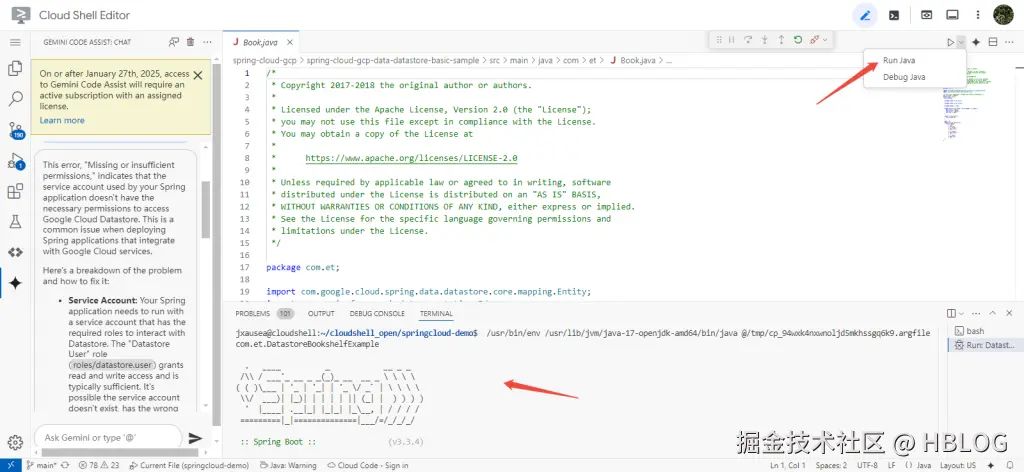Viewport: 1024px width, 472px height.
Task: Click the src breadcrumb segment
Action: [x=496, y=60]
